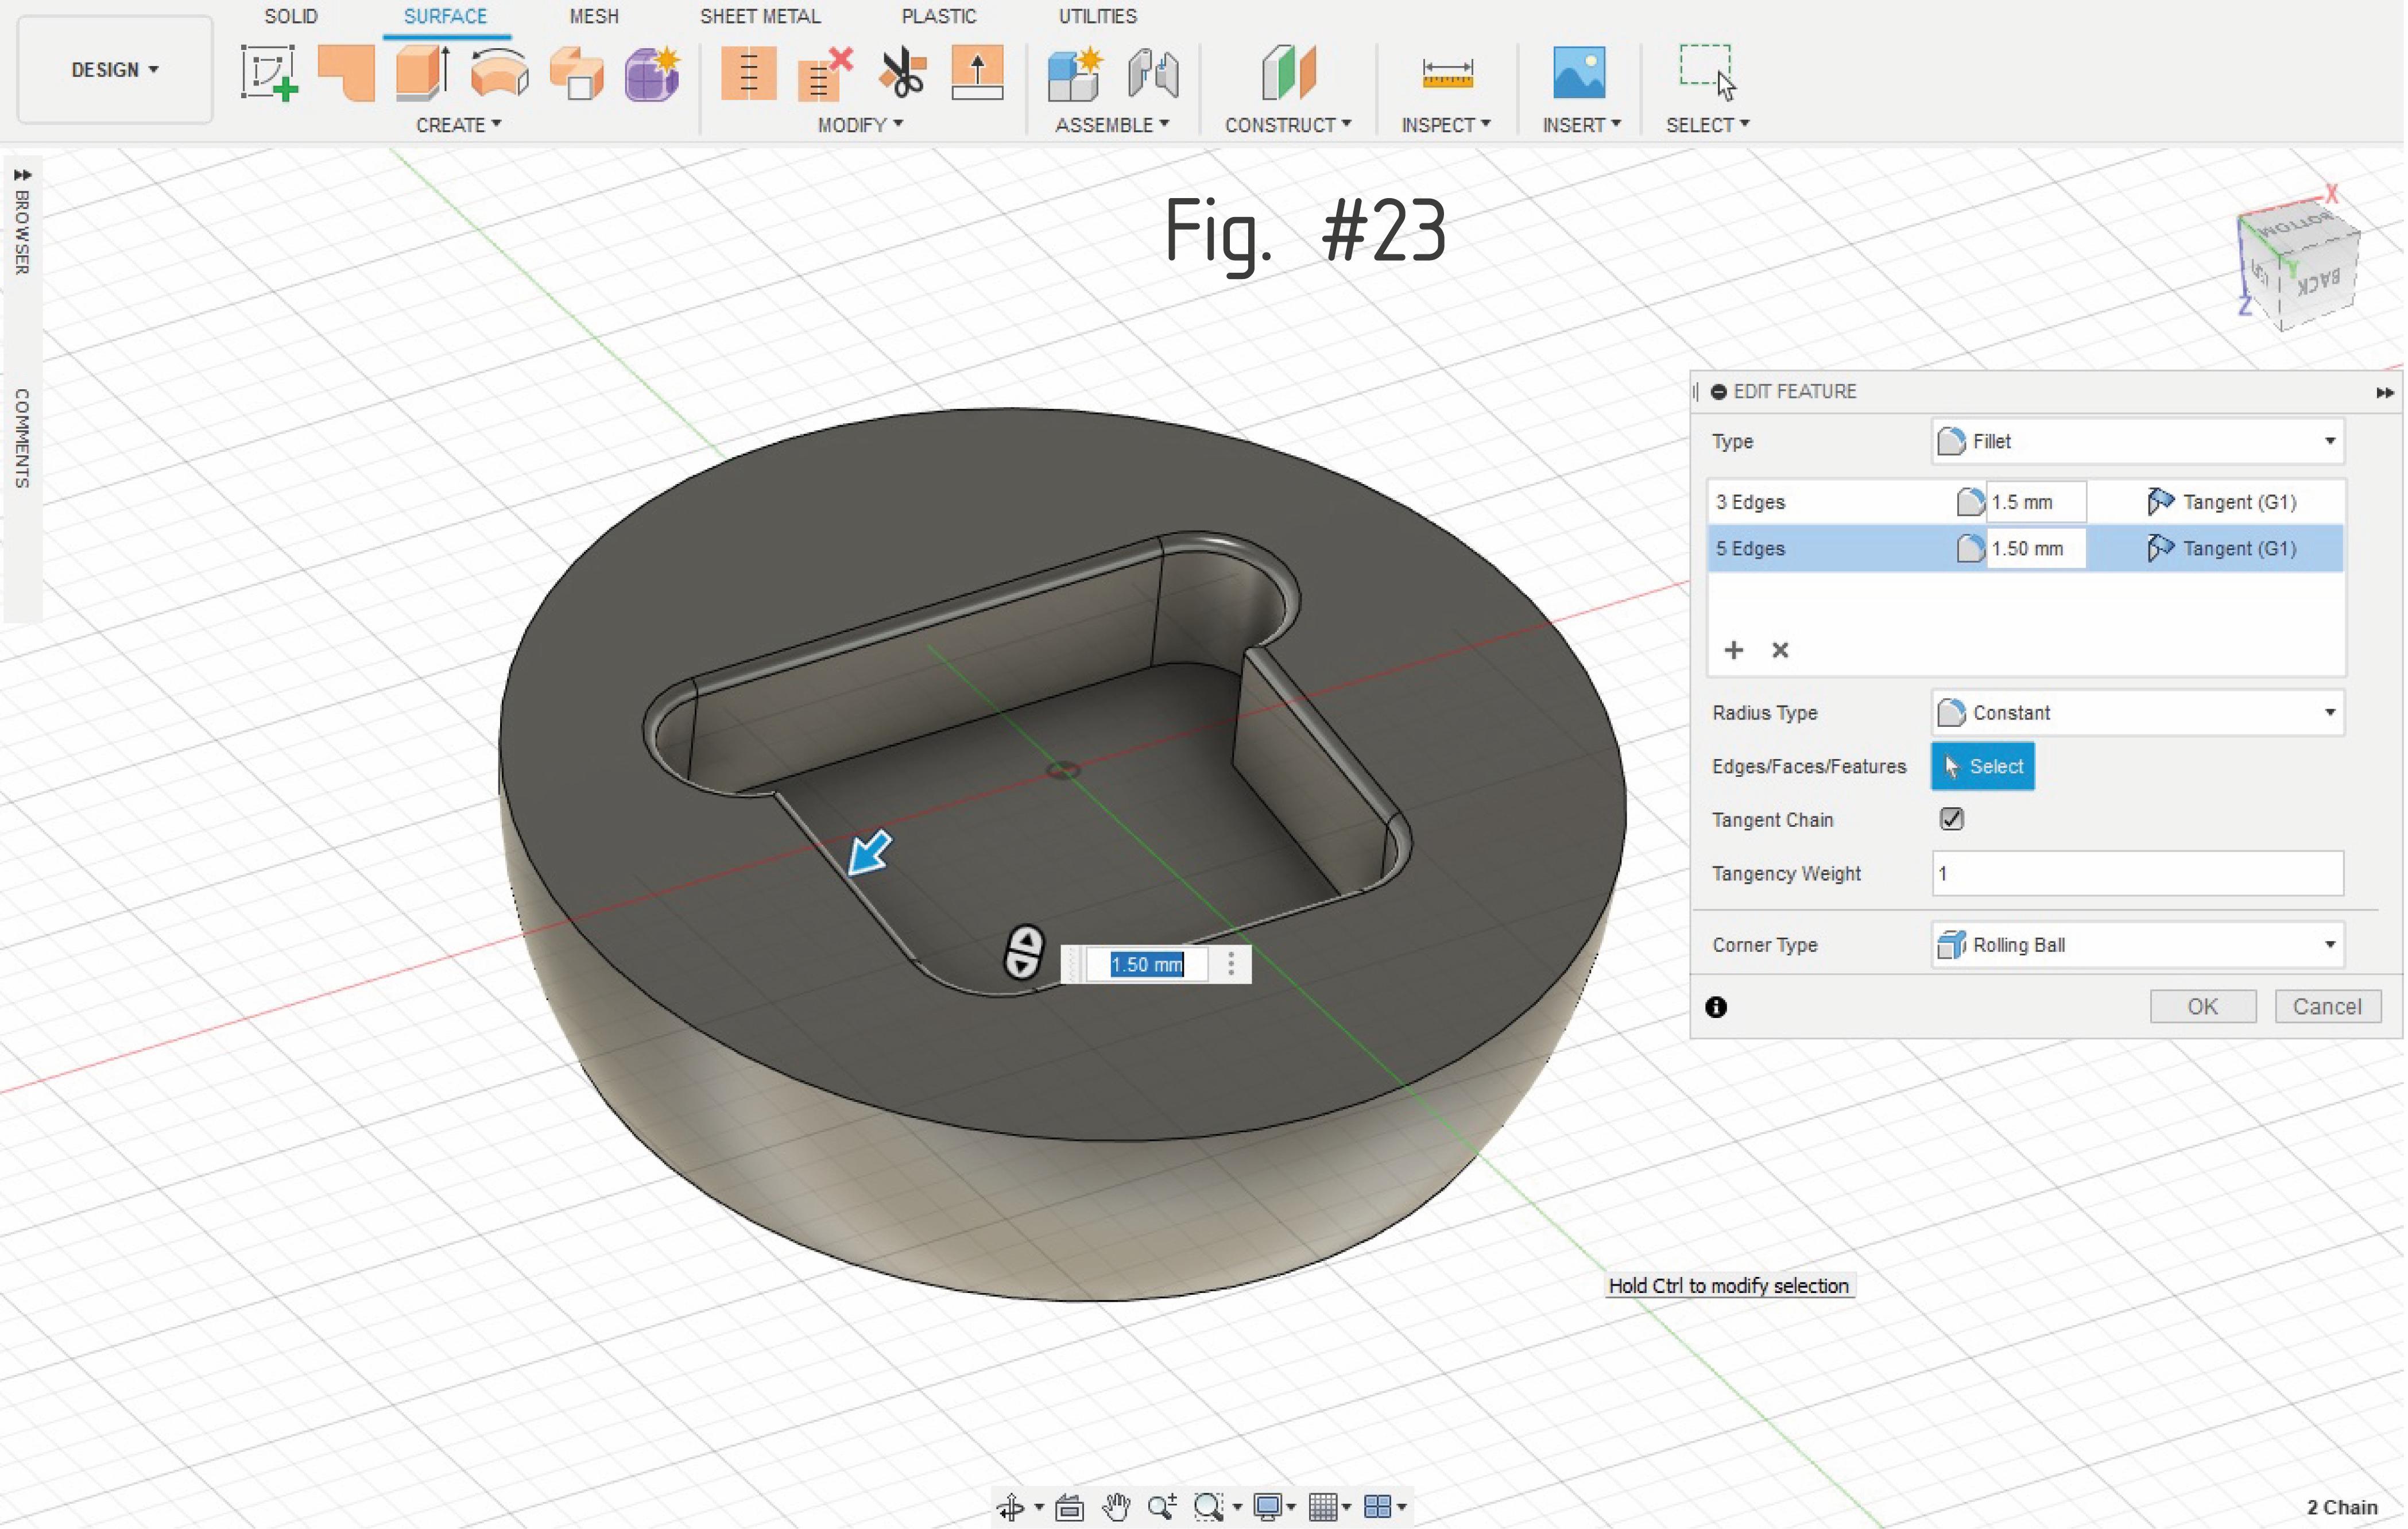The width and height of the screenshot is (2408, 1529).
Task: Expand the CREATE menu
Action: pos(458,125)
